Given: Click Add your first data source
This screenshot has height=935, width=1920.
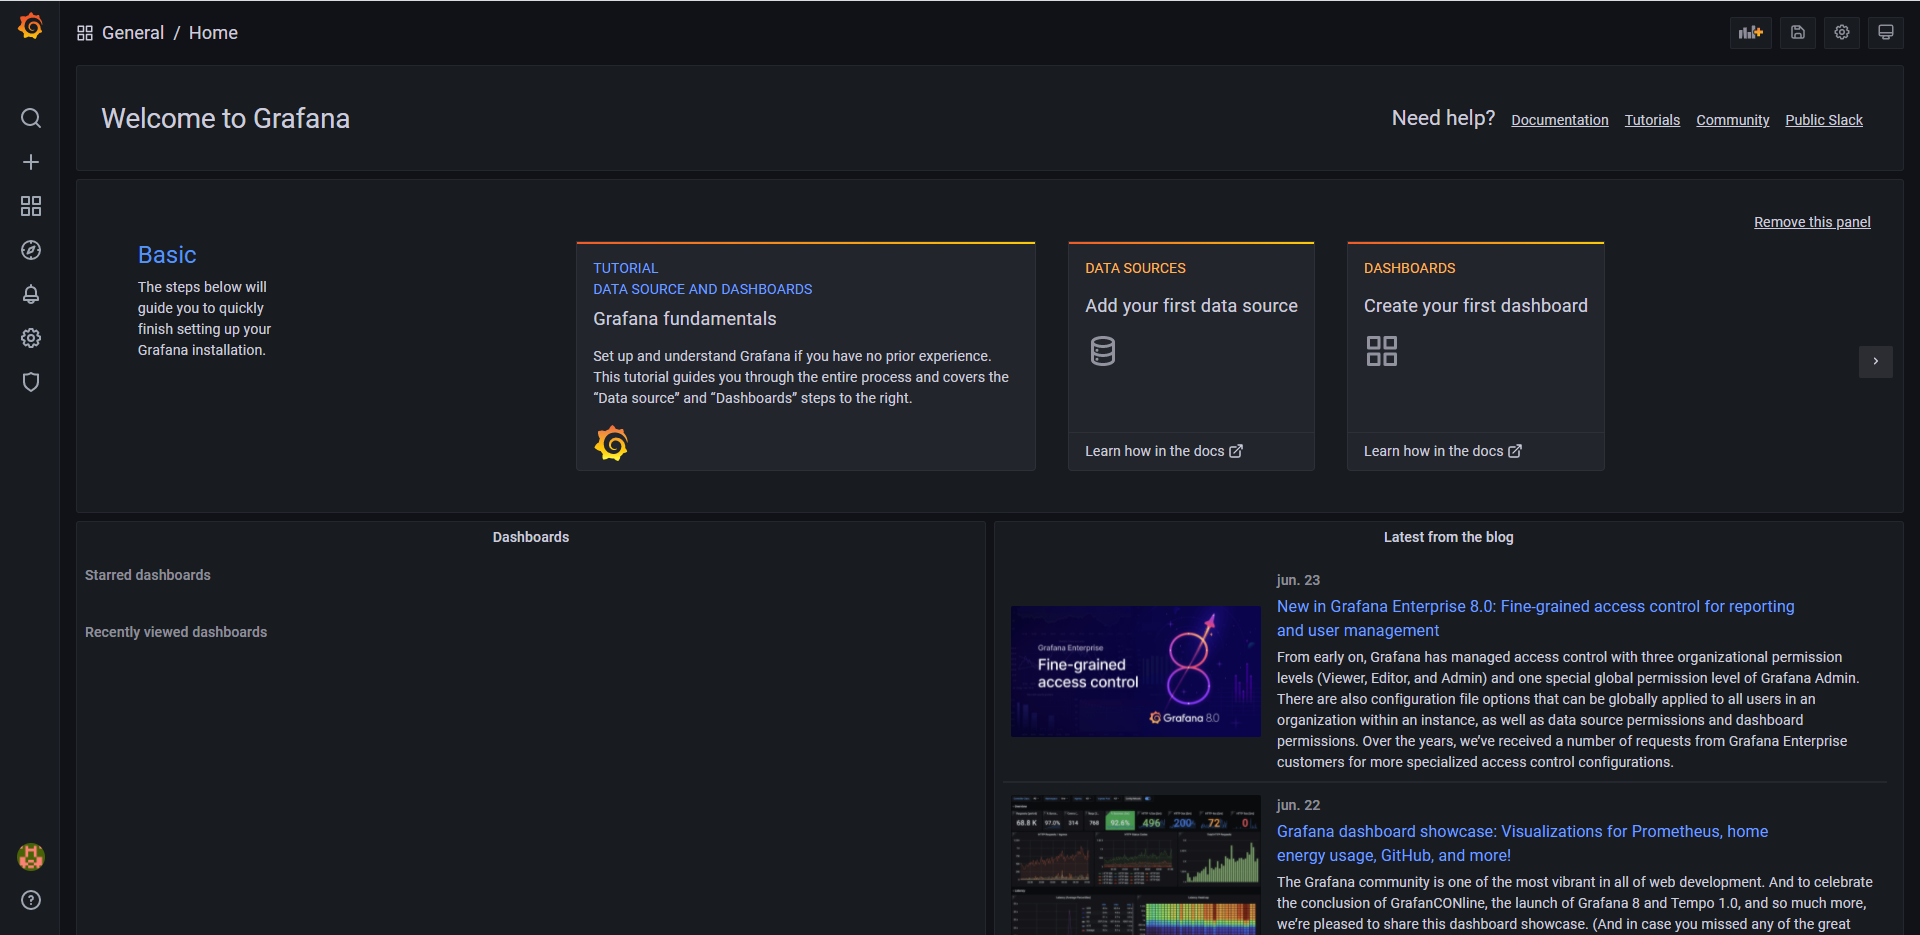Looking at the screenshot, I should [x=1191, y=306].
